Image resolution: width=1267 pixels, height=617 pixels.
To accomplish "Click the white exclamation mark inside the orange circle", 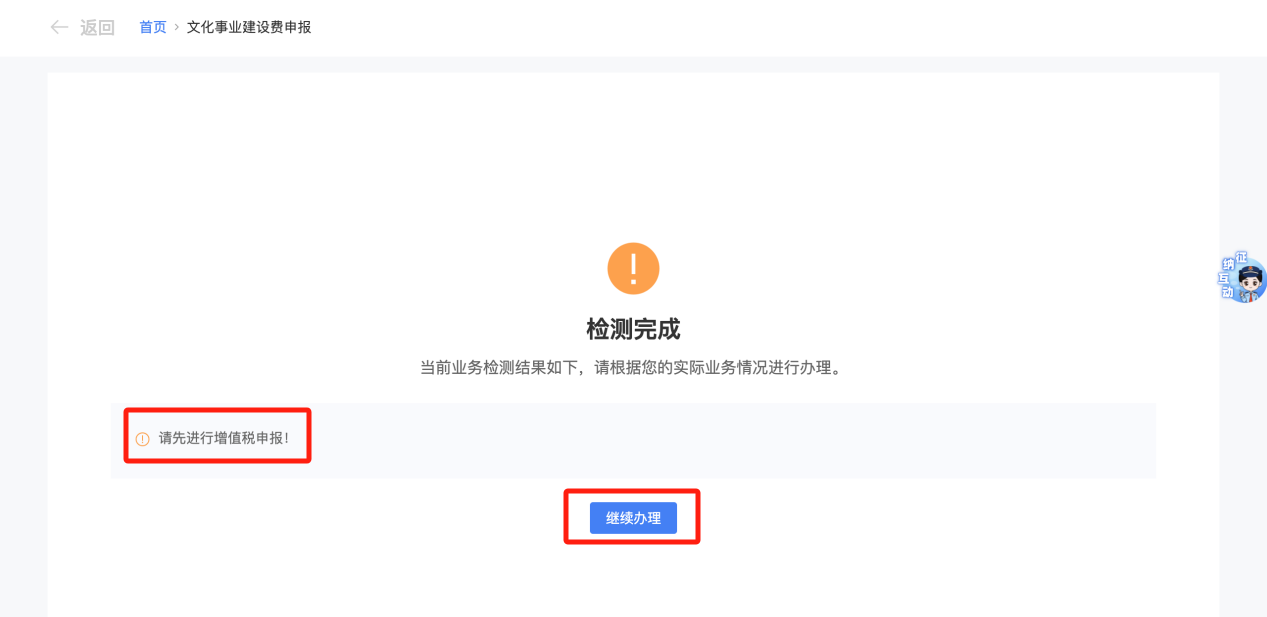I will click(633, 268).
